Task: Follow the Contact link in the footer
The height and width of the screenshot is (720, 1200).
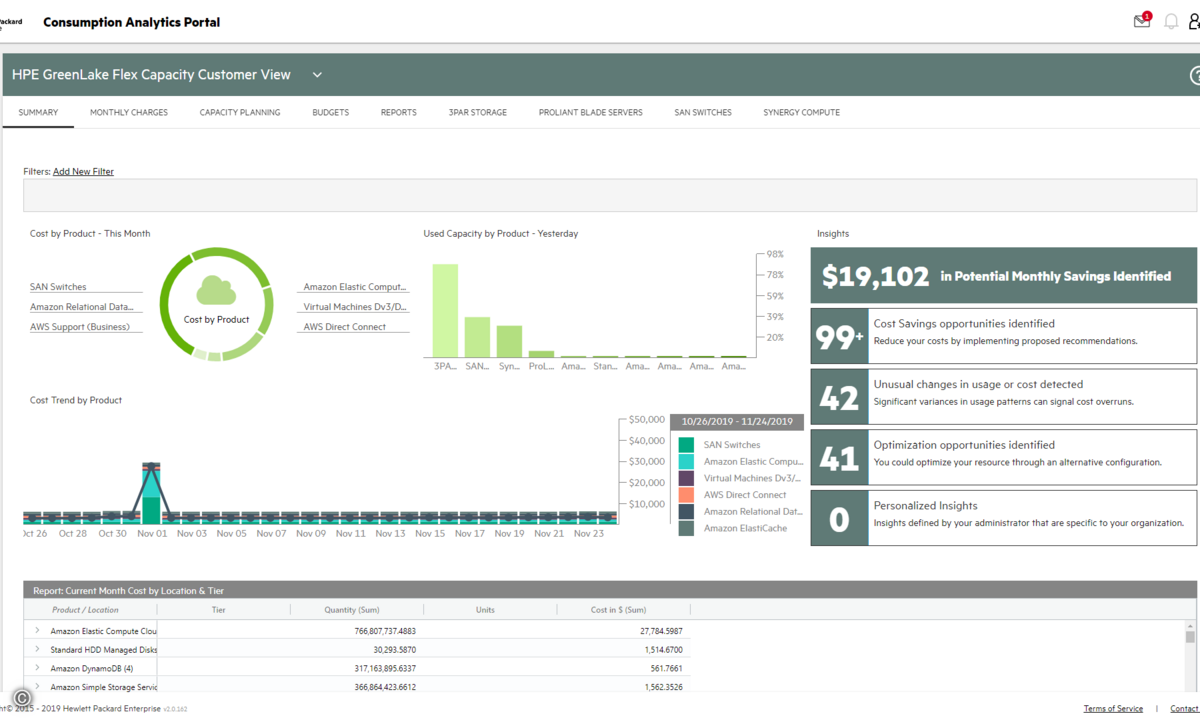Action: (x=1185, y=709)
